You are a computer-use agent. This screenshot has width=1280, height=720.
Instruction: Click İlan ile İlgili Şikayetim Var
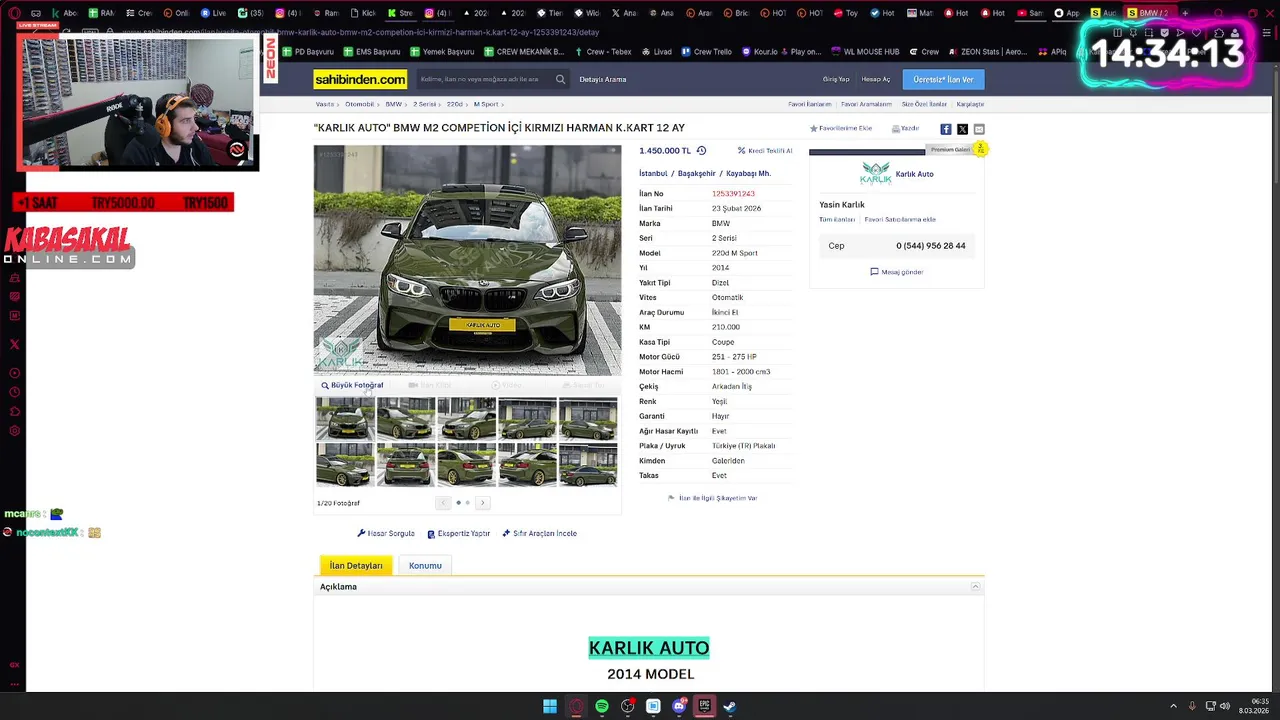coord(712,498)
